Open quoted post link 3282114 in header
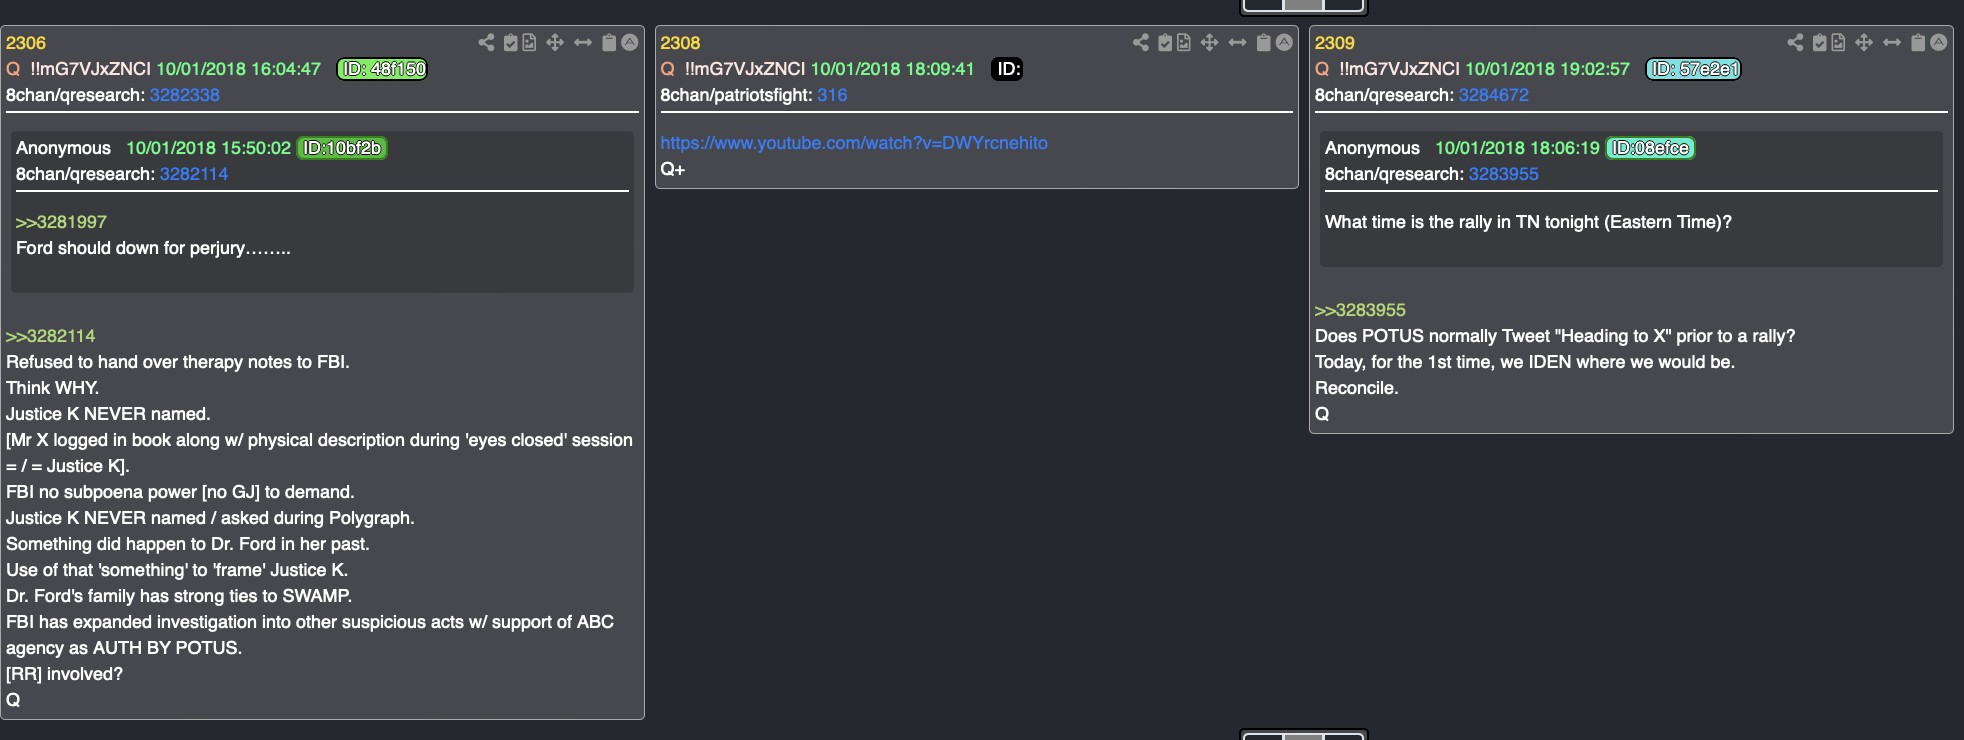Image resolution: width=1964 pixels, height=740 pixels. point(194,174)
